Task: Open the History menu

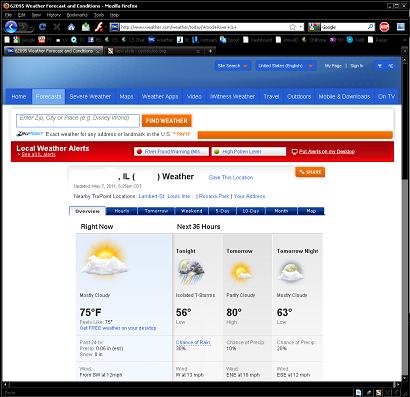Action: tap(53, 15)
